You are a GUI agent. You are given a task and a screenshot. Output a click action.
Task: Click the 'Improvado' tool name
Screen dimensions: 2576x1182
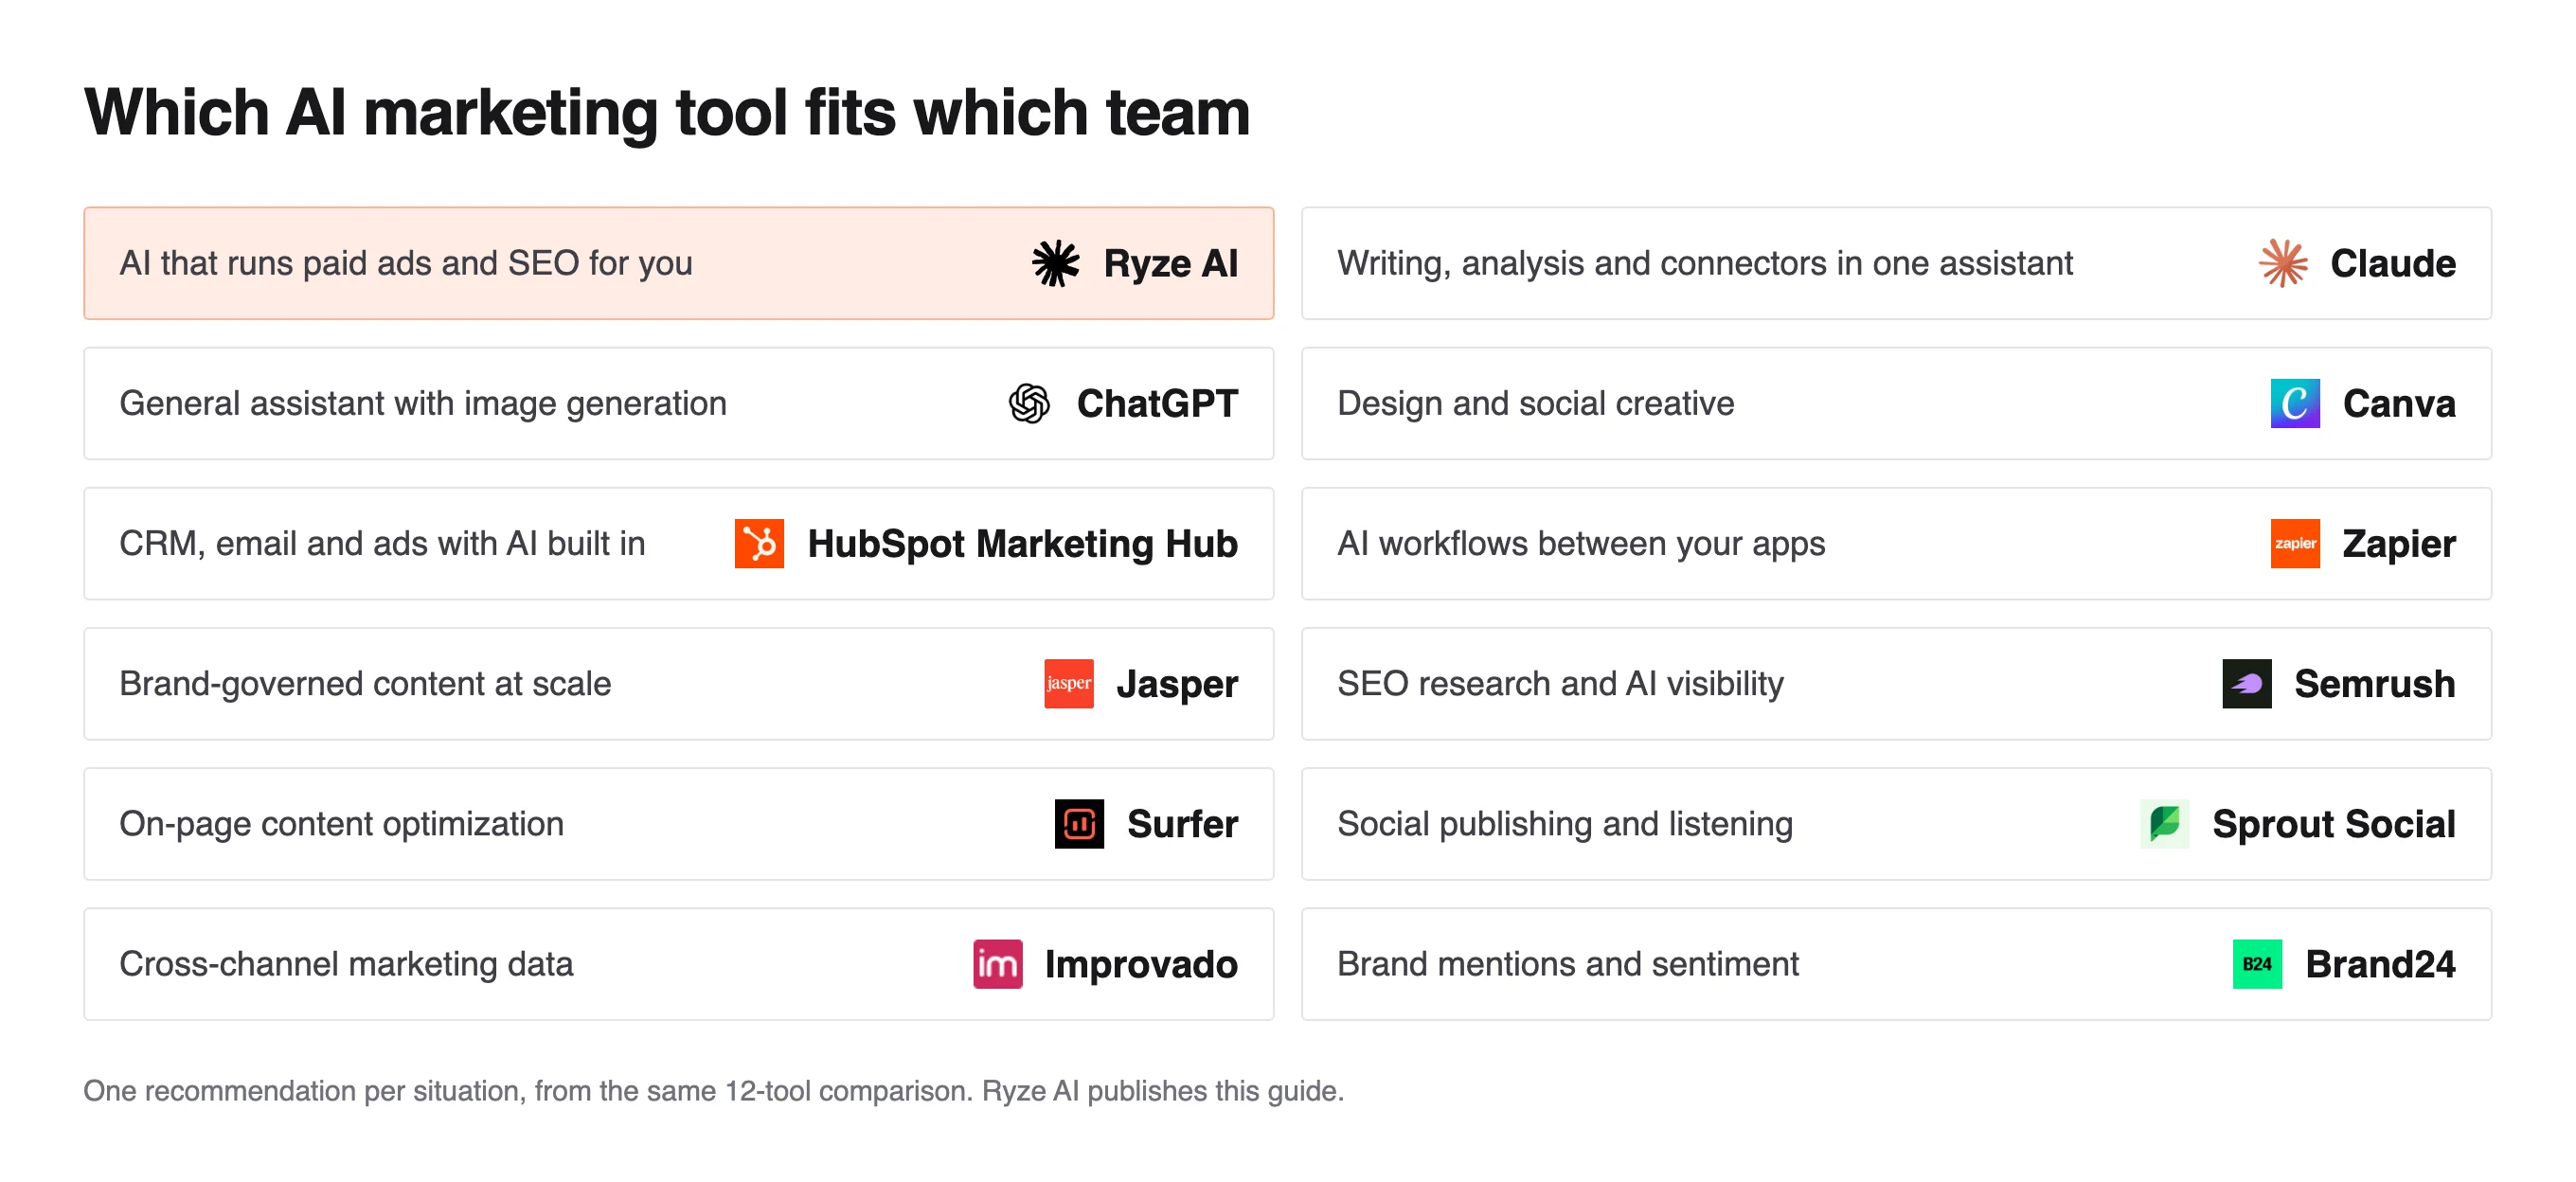point(1142,964)
